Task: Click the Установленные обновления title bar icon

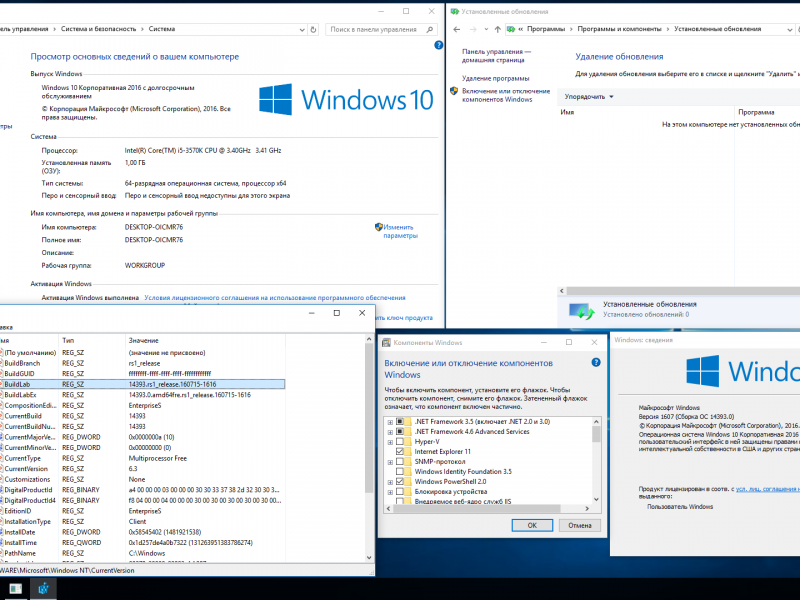Action: pyautogui.click(x=454, y=11)
